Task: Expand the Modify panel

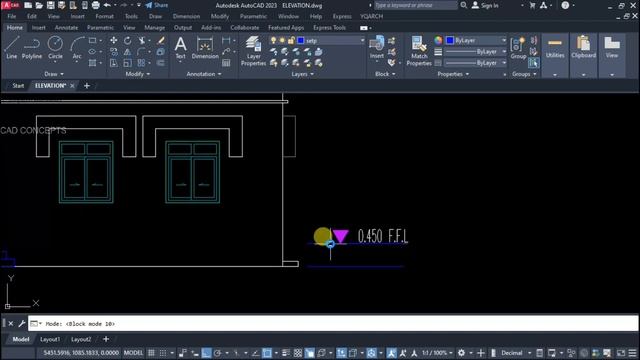Action: [138, 74]
